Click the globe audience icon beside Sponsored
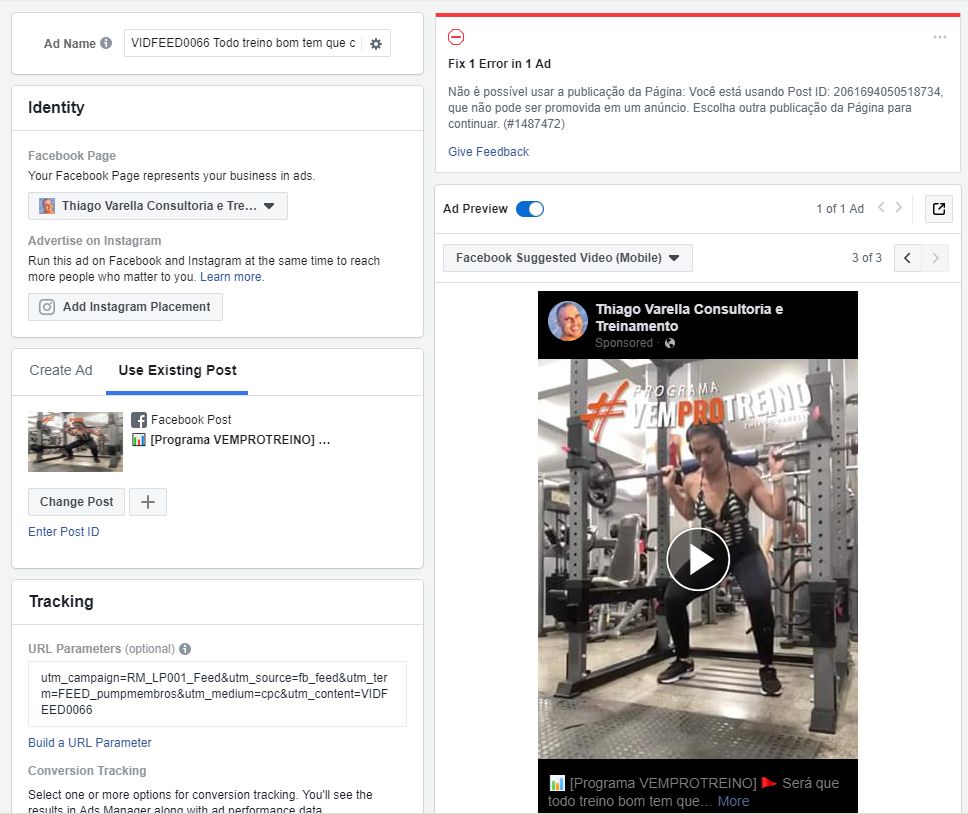This screenshot has height=814, width=968. [670, 343]
